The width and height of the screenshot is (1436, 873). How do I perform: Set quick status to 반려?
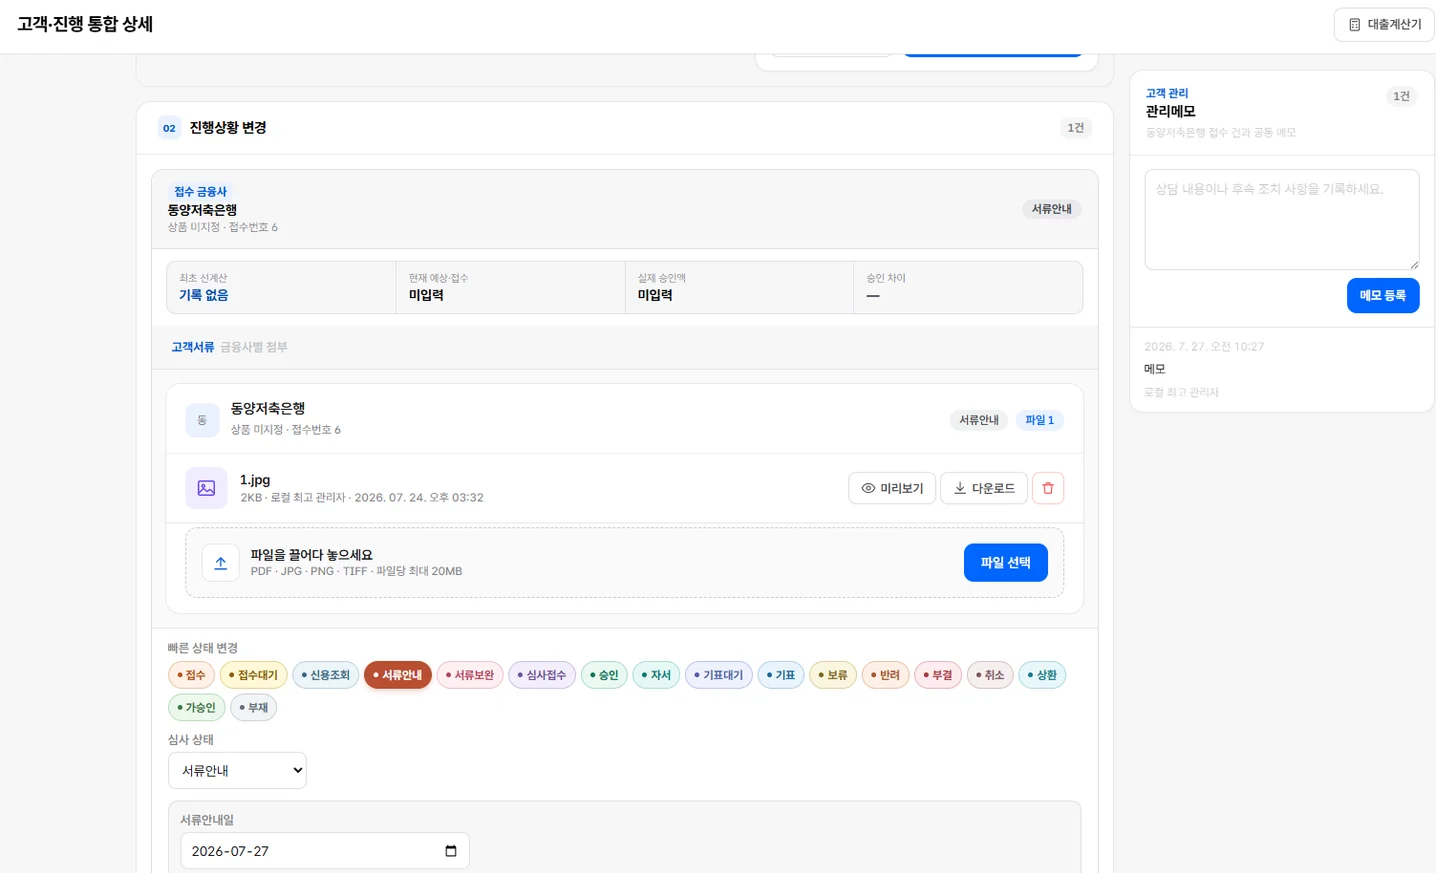(x=885, y=675)
